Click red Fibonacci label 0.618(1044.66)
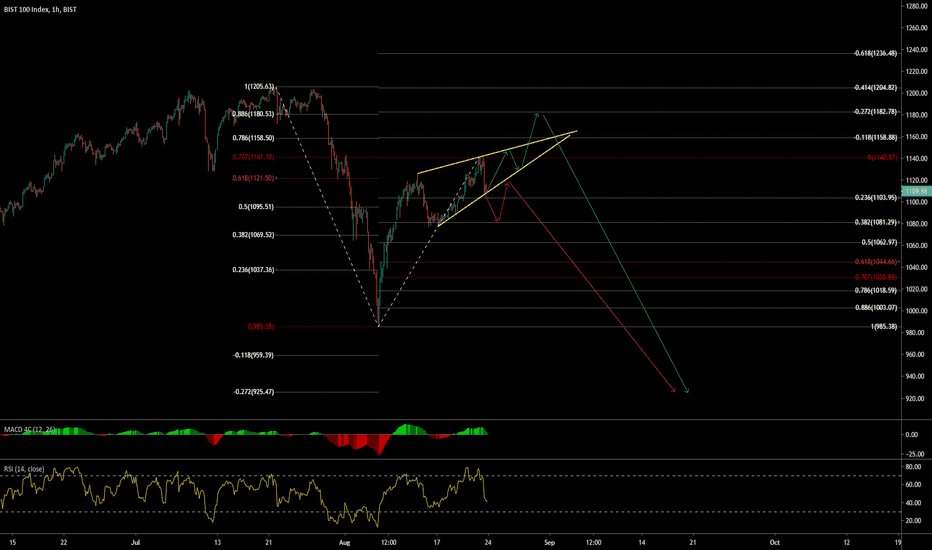Image resolution: width=932 pixels, height=550 pixels. (x=876, y=262)
